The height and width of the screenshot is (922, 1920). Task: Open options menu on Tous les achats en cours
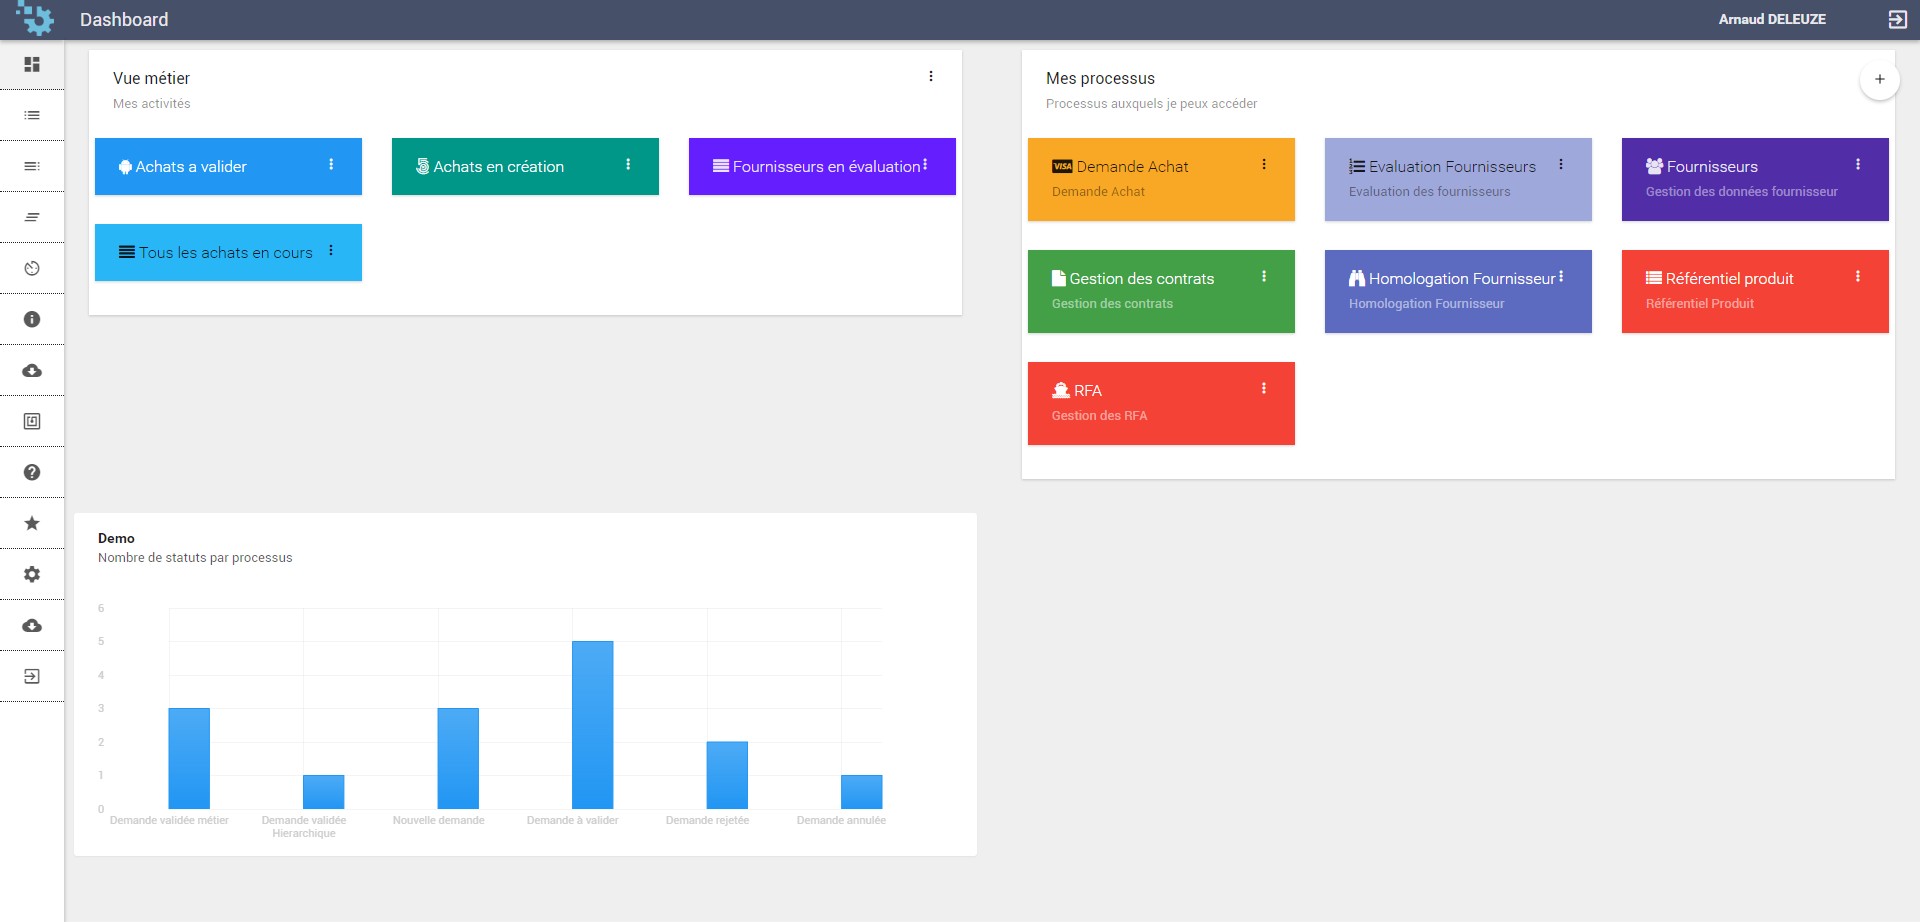(x=331, y=250)
